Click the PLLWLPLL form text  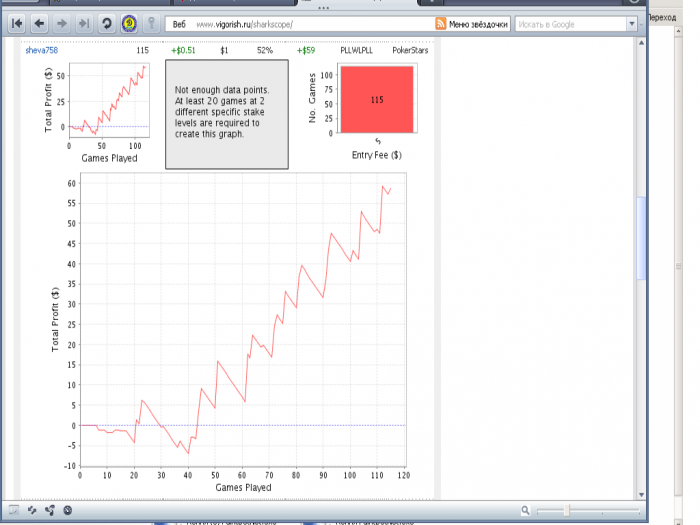tap(356, 50)
